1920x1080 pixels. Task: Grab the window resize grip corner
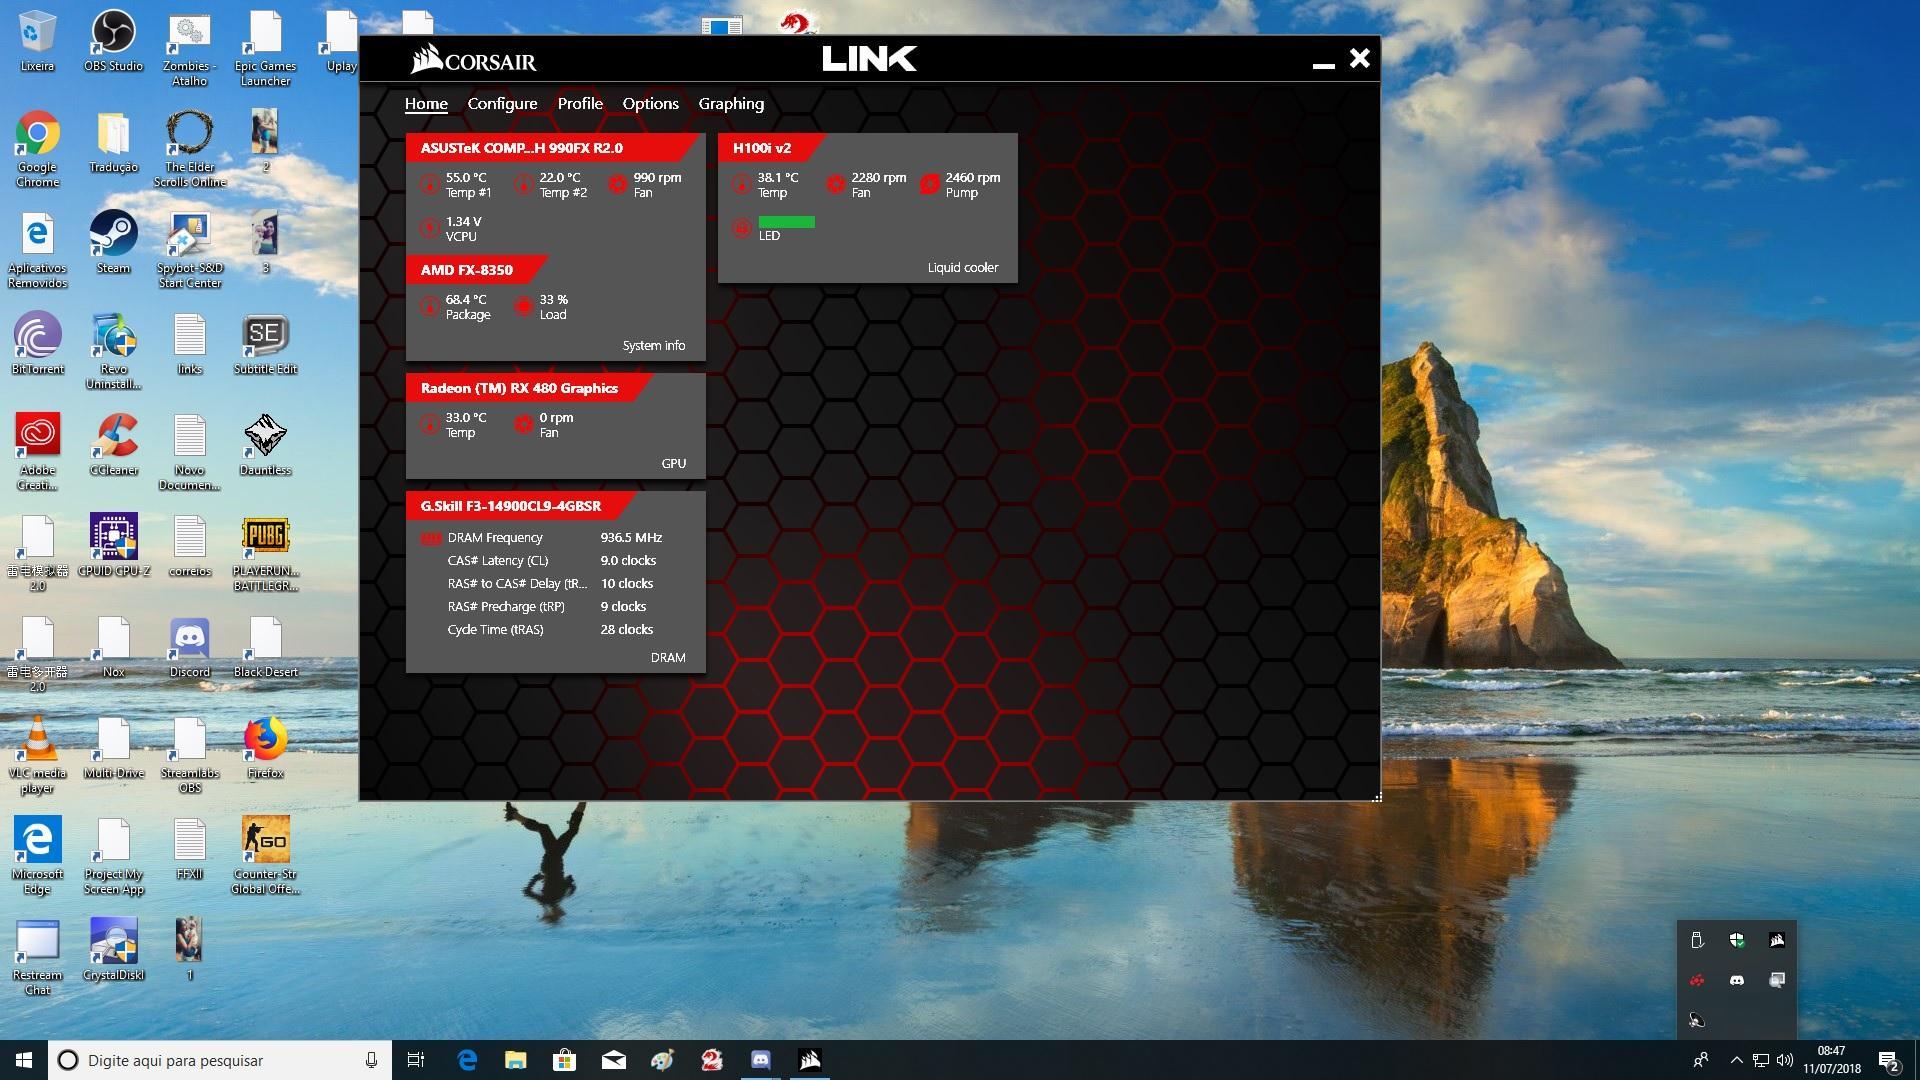click(1376, 796)
